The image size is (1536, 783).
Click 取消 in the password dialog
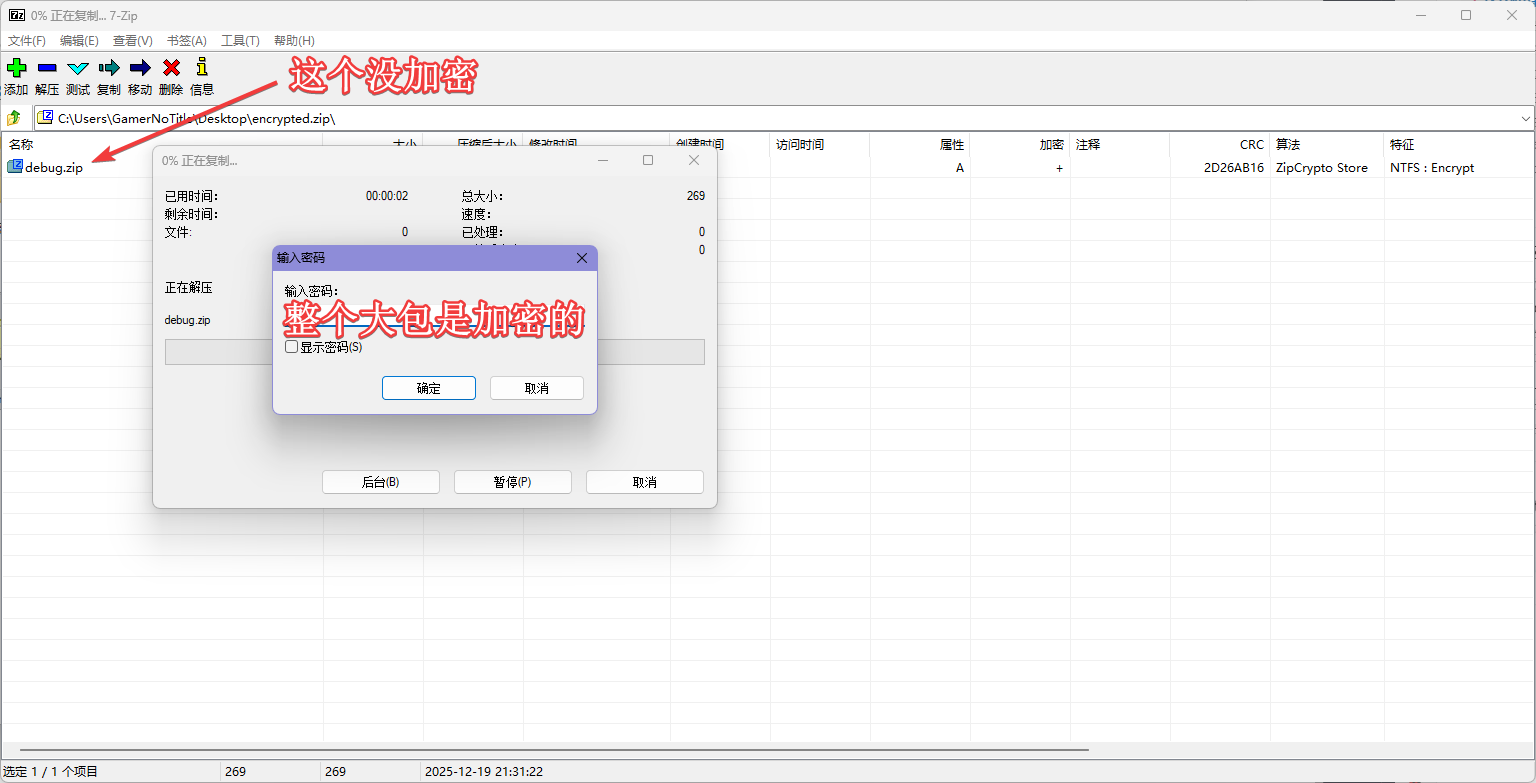coord(536,388)
